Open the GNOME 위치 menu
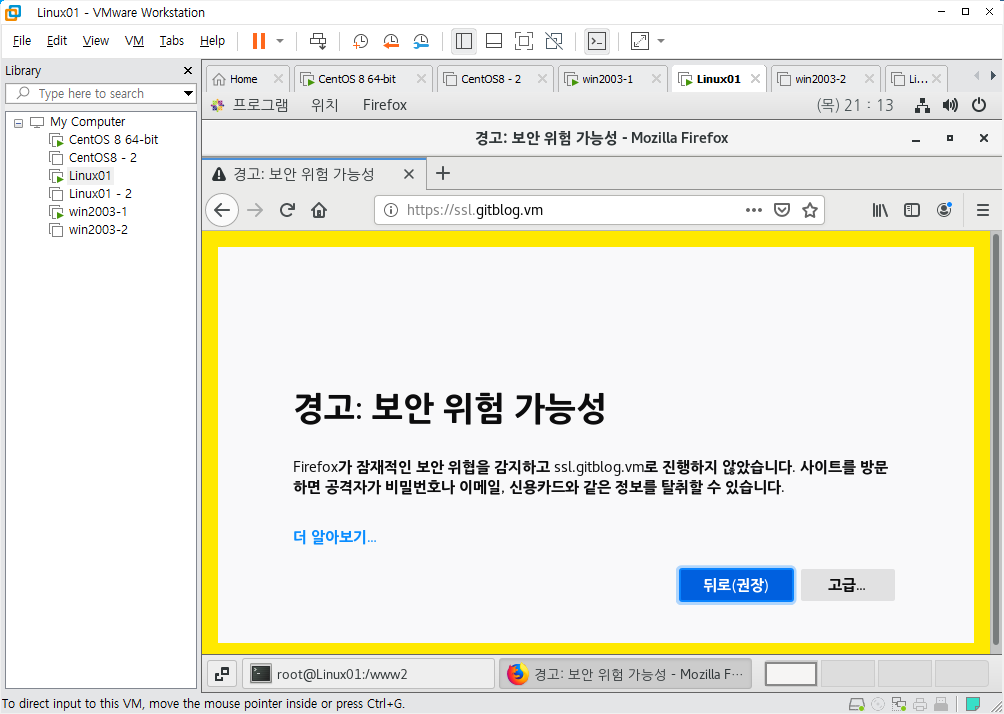This screenshot has height=714, width=1004. (325, 105)
